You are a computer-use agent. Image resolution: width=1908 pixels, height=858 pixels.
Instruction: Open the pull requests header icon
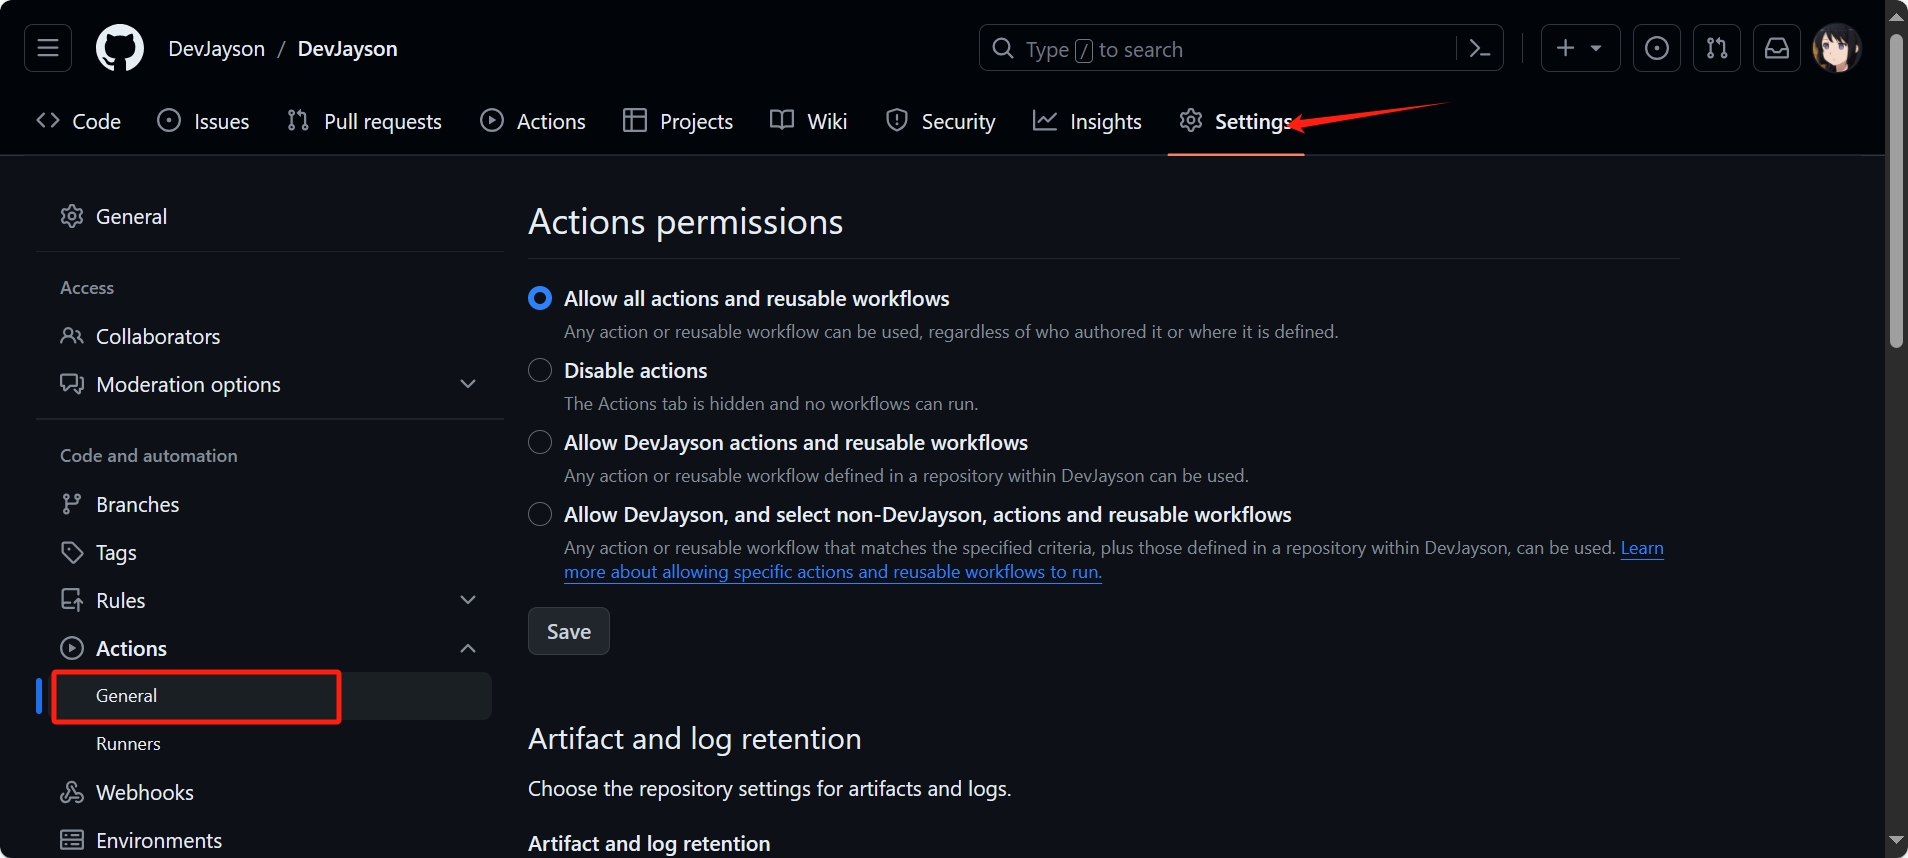[1717, 48]
